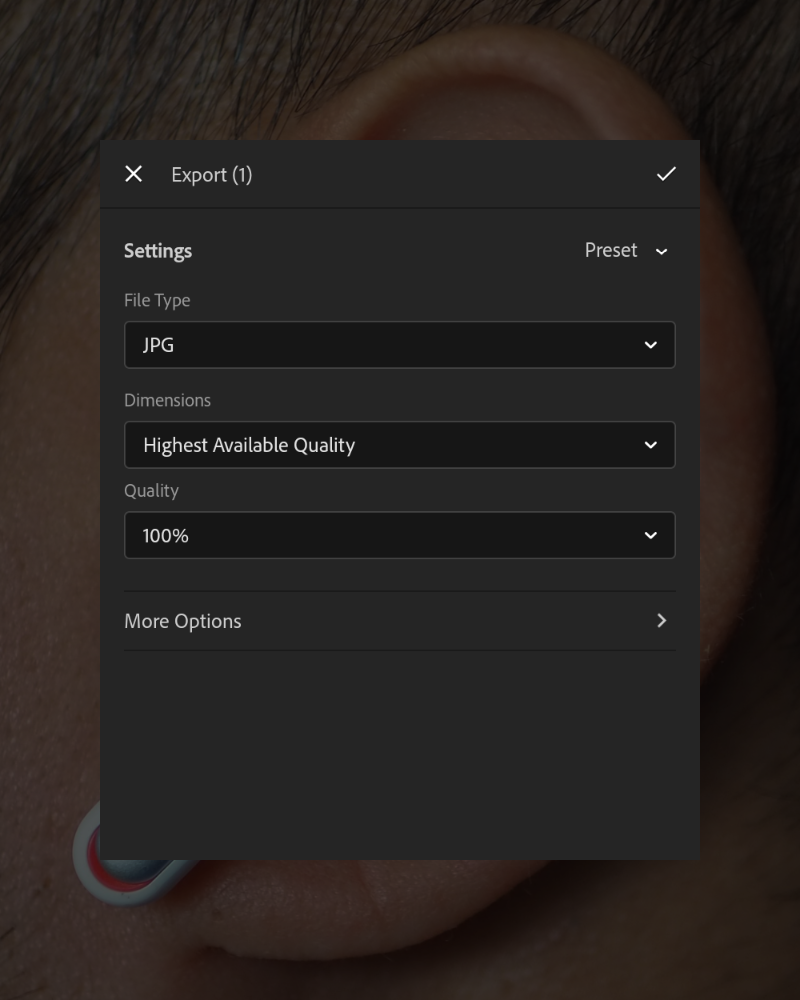Image resolution: width=800 pixels, height=1000 pixels.
Task: Click the Settings heading
Action: [x=158, y=251]
